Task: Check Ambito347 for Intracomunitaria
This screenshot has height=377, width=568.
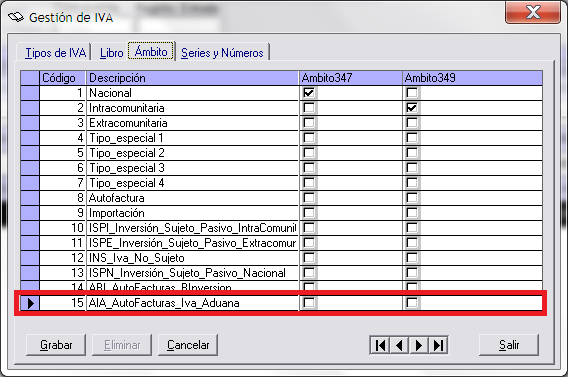Action: tap(309, 108)
